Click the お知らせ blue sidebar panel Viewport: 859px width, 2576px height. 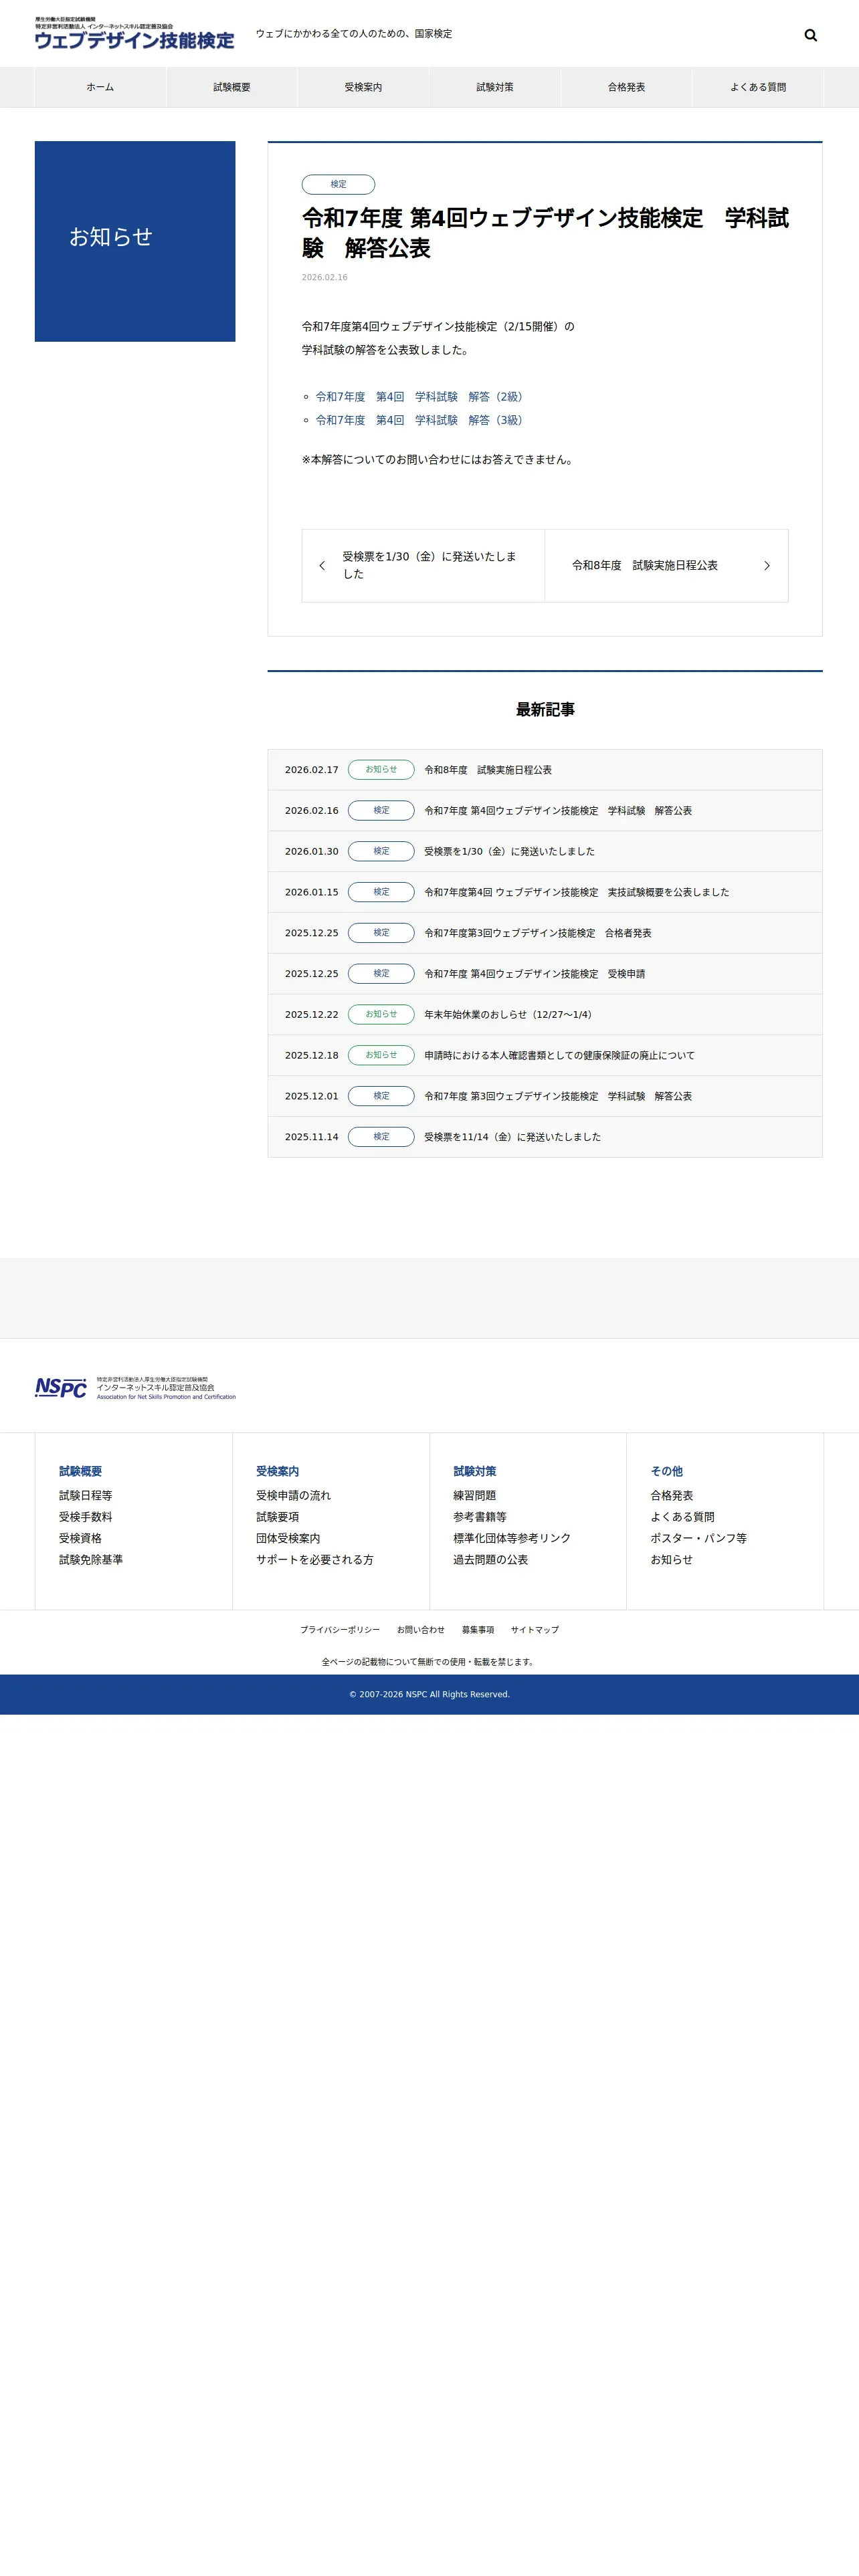click(x=135, y=241)
